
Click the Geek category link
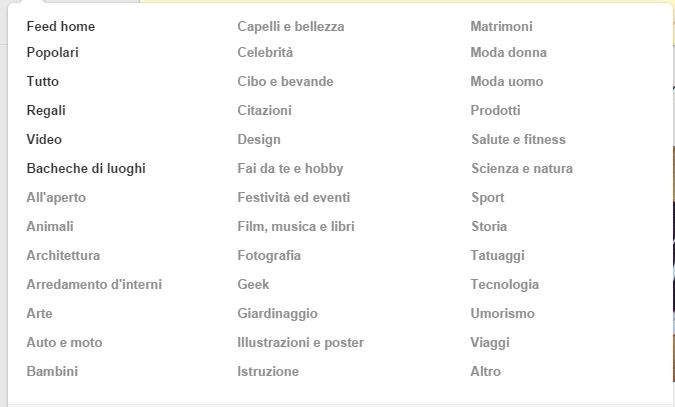(x=253, y=284)
